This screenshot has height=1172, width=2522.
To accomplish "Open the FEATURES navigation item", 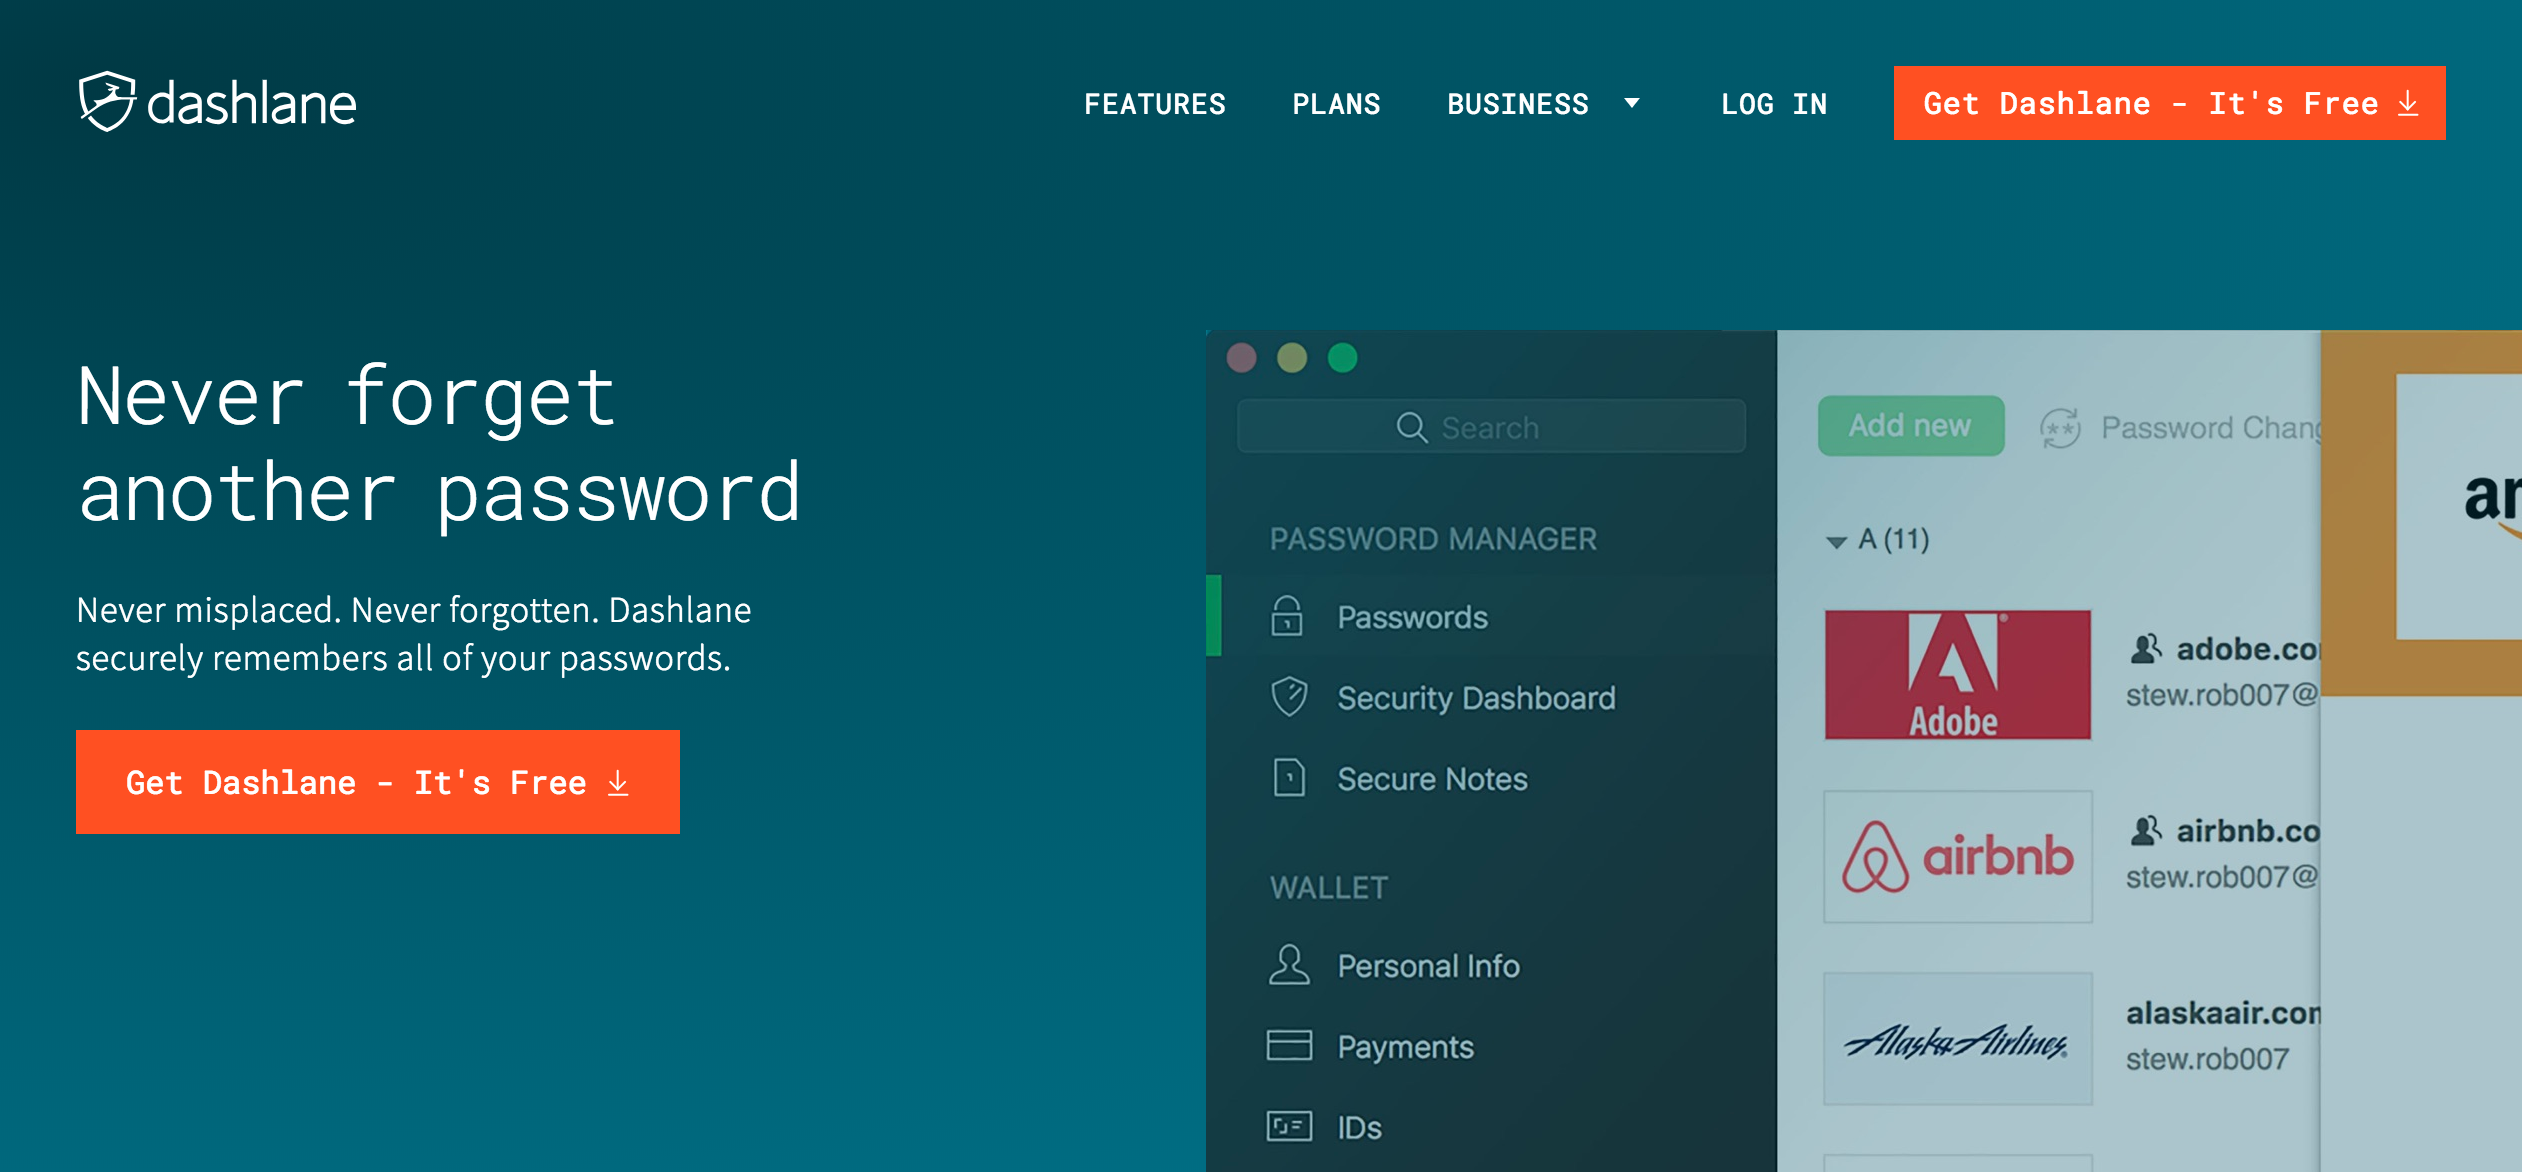I will (1155, 104).
